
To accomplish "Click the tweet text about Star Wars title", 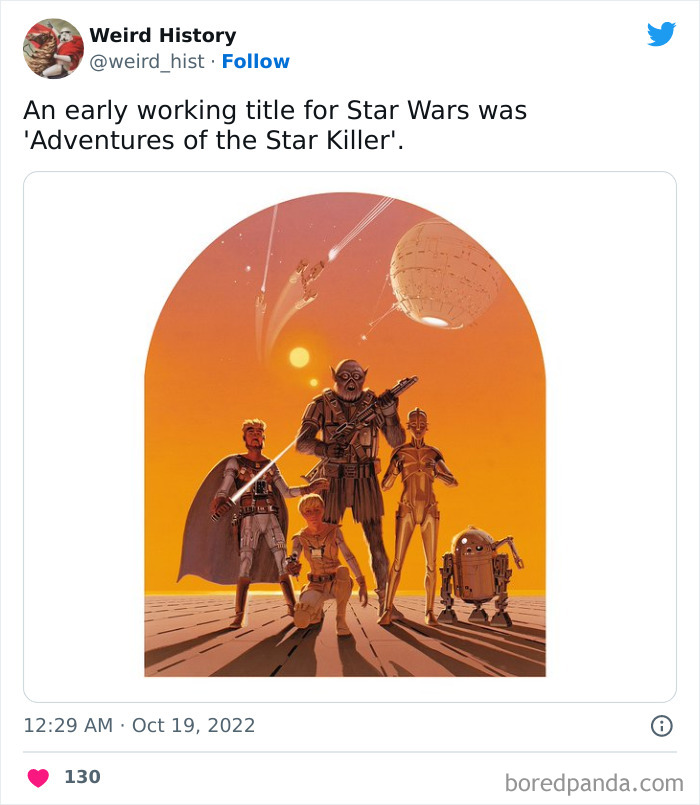I will [x=274, y=110].
